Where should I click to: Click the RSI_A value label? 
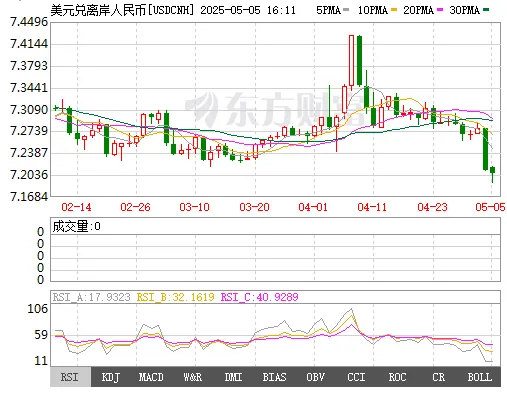(91, 297)
